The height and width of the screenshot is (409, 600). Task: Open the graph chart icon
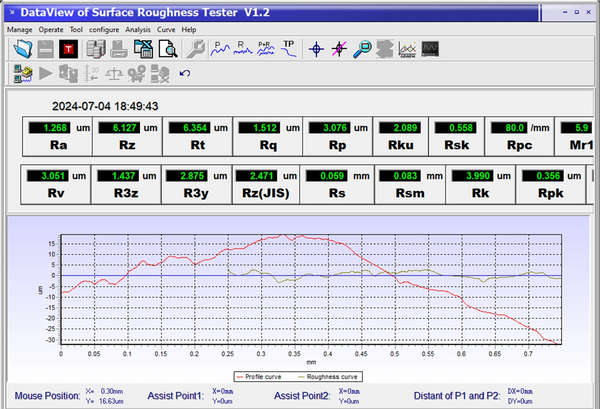click(x=408, y=48)
